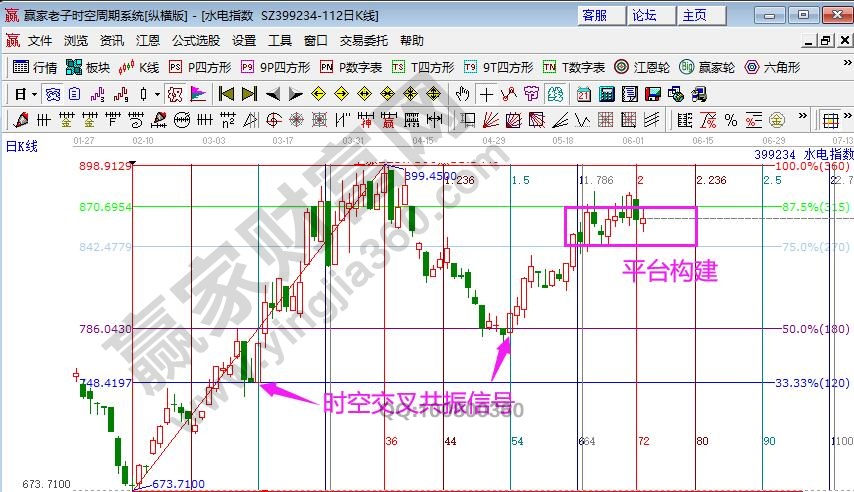Open the 公式选股 menu
This screenshot has height=492, width=854.
[196, 41]
